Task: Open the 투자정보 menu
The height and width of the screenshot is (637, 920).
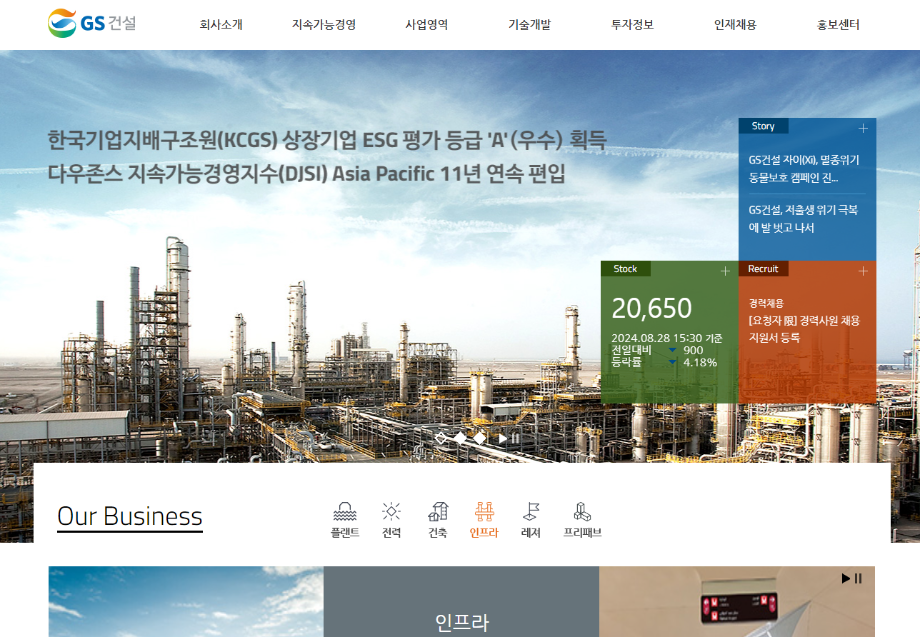Action: point(632,25)
